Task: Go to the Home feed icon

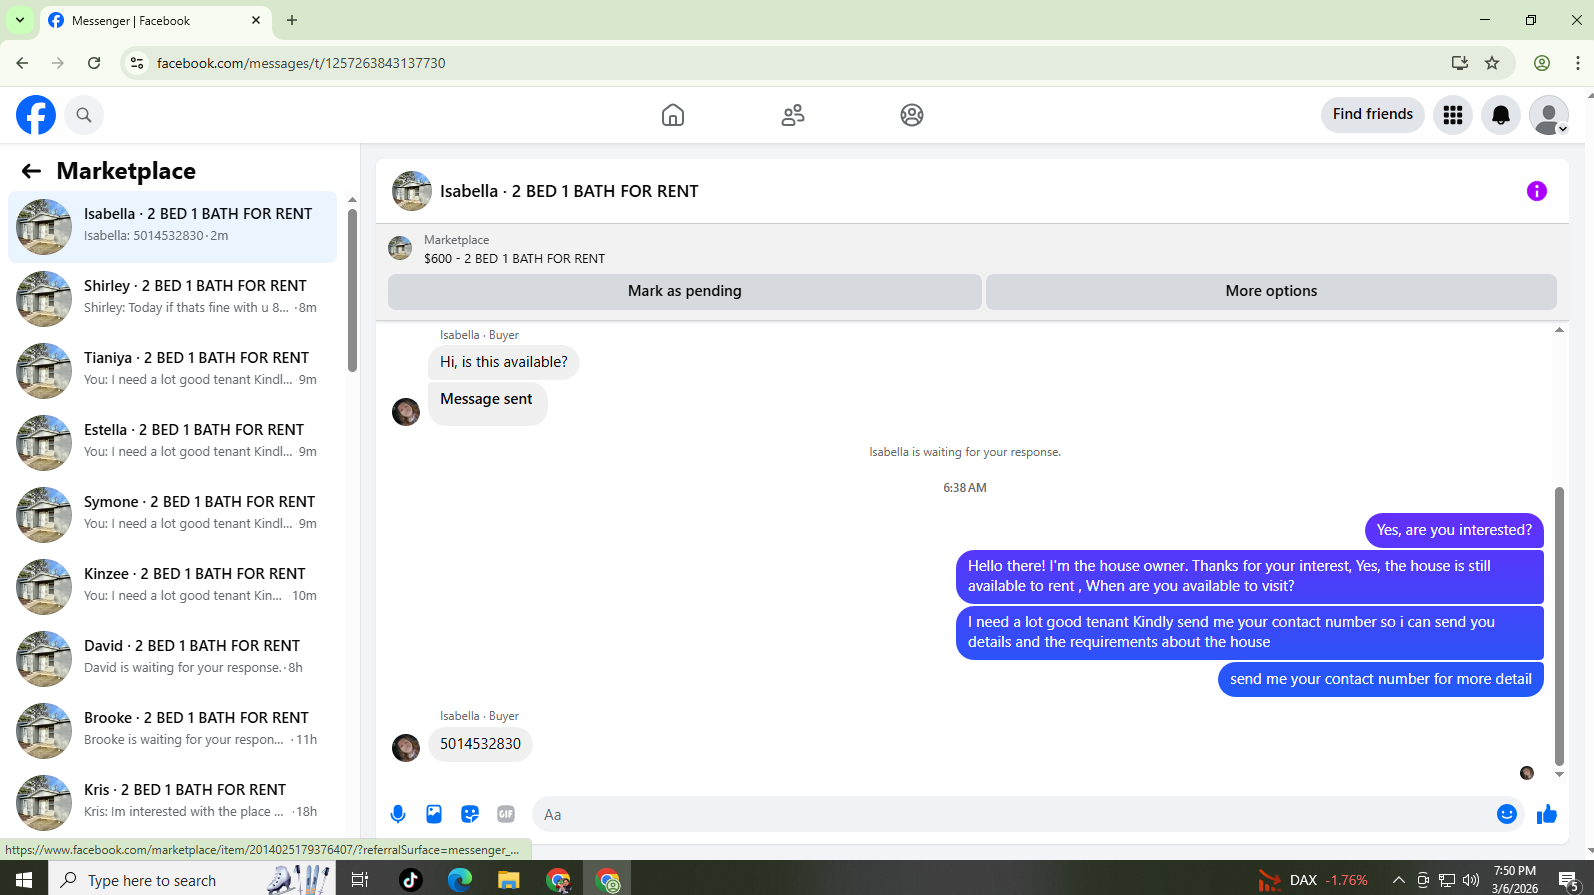Action: (673, 115)
